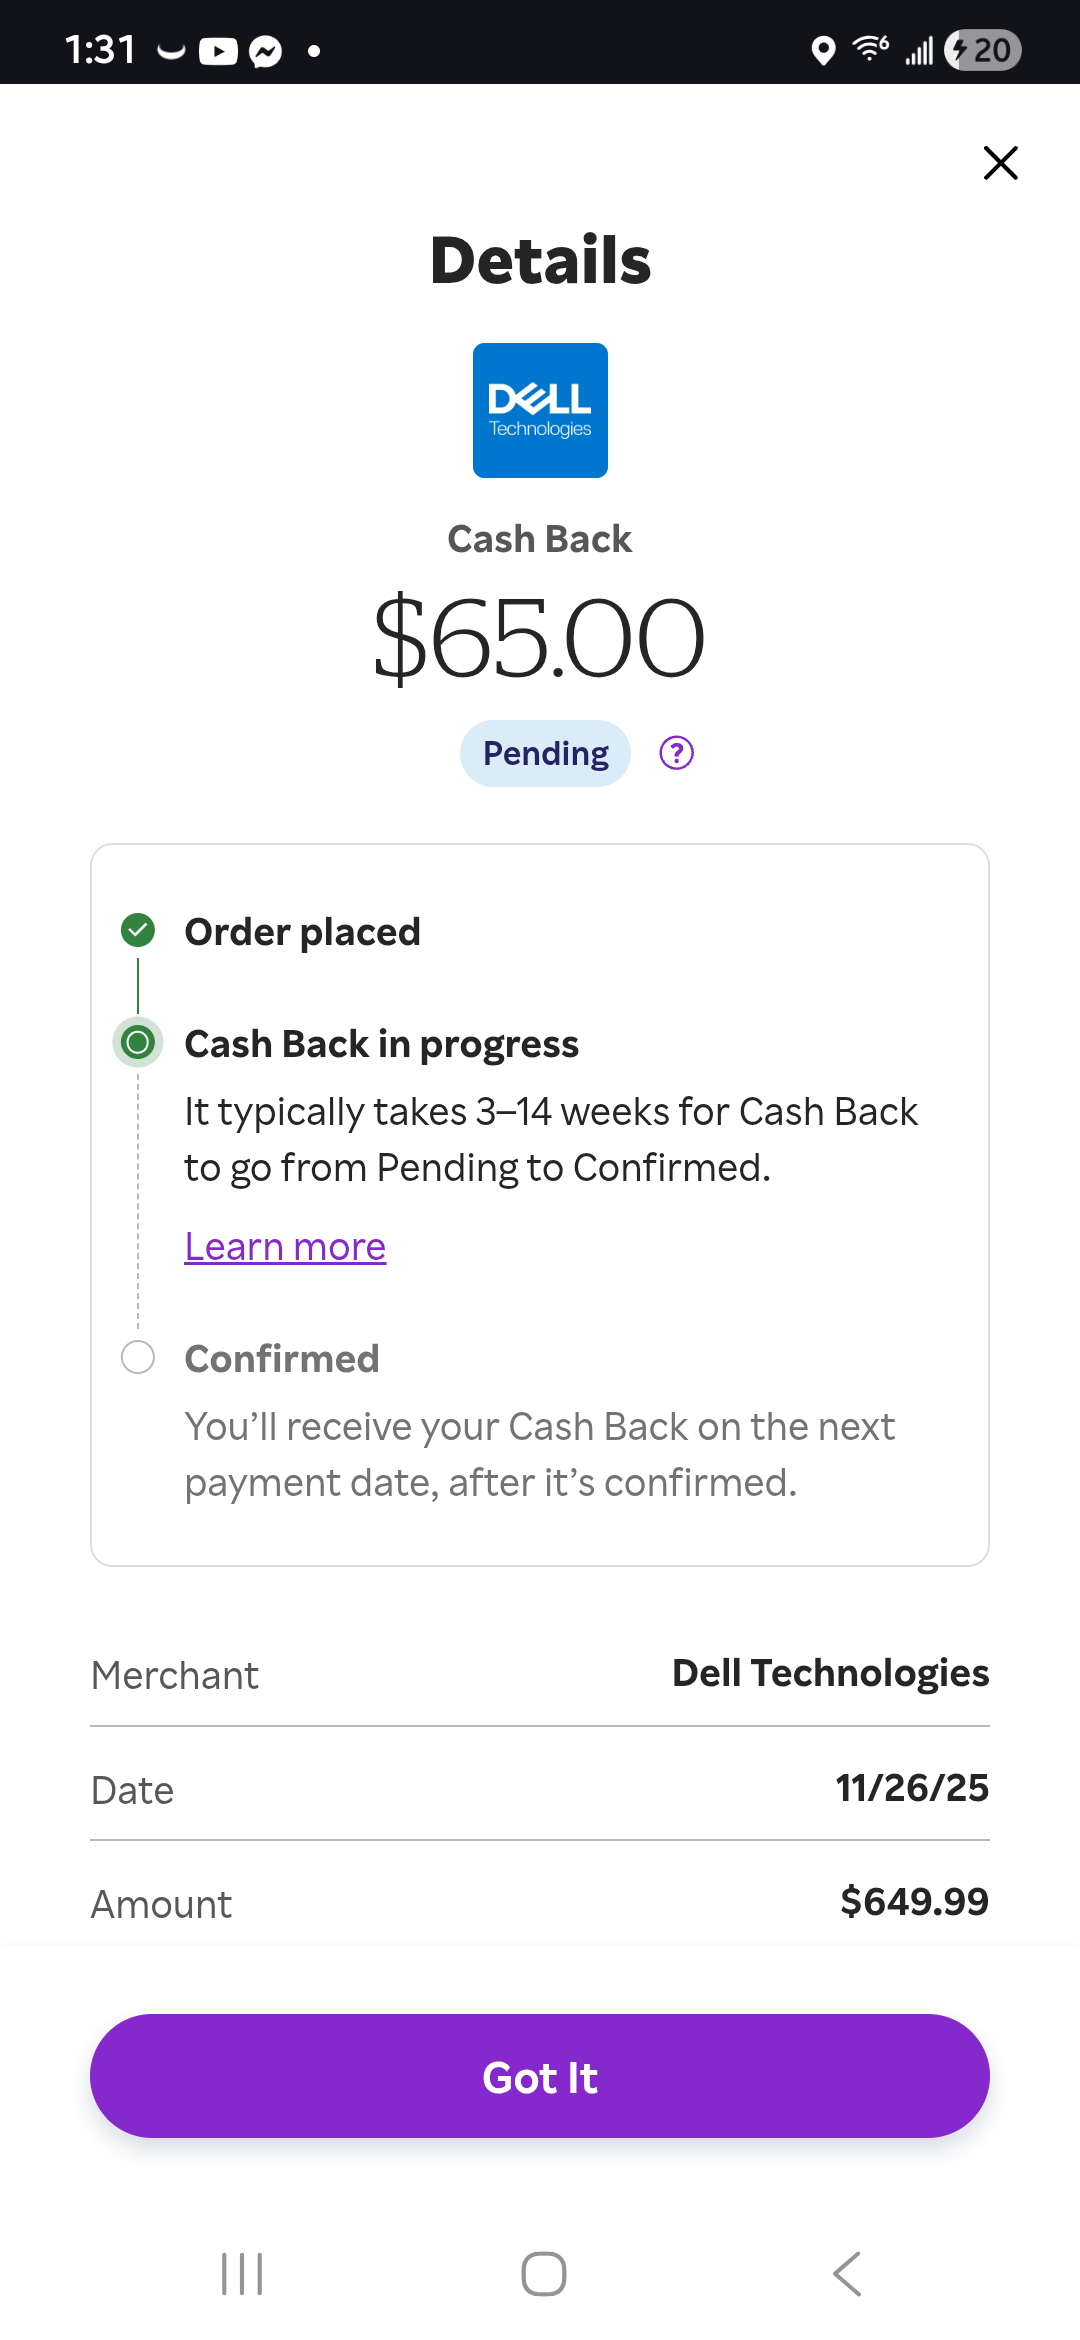Open the Pending status help icon
The image size is (1080, 2340).
(x=677, y=753)
